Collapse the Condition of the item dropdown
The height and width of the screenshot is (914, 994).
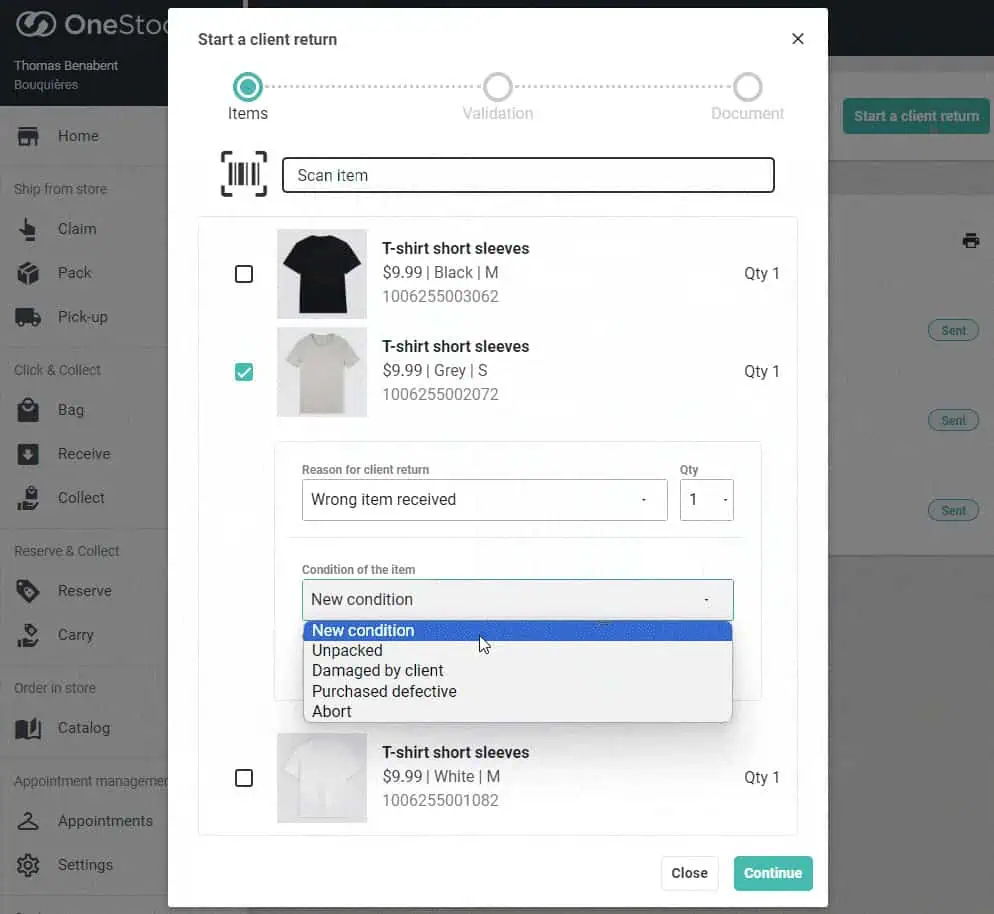coord(517,600)
